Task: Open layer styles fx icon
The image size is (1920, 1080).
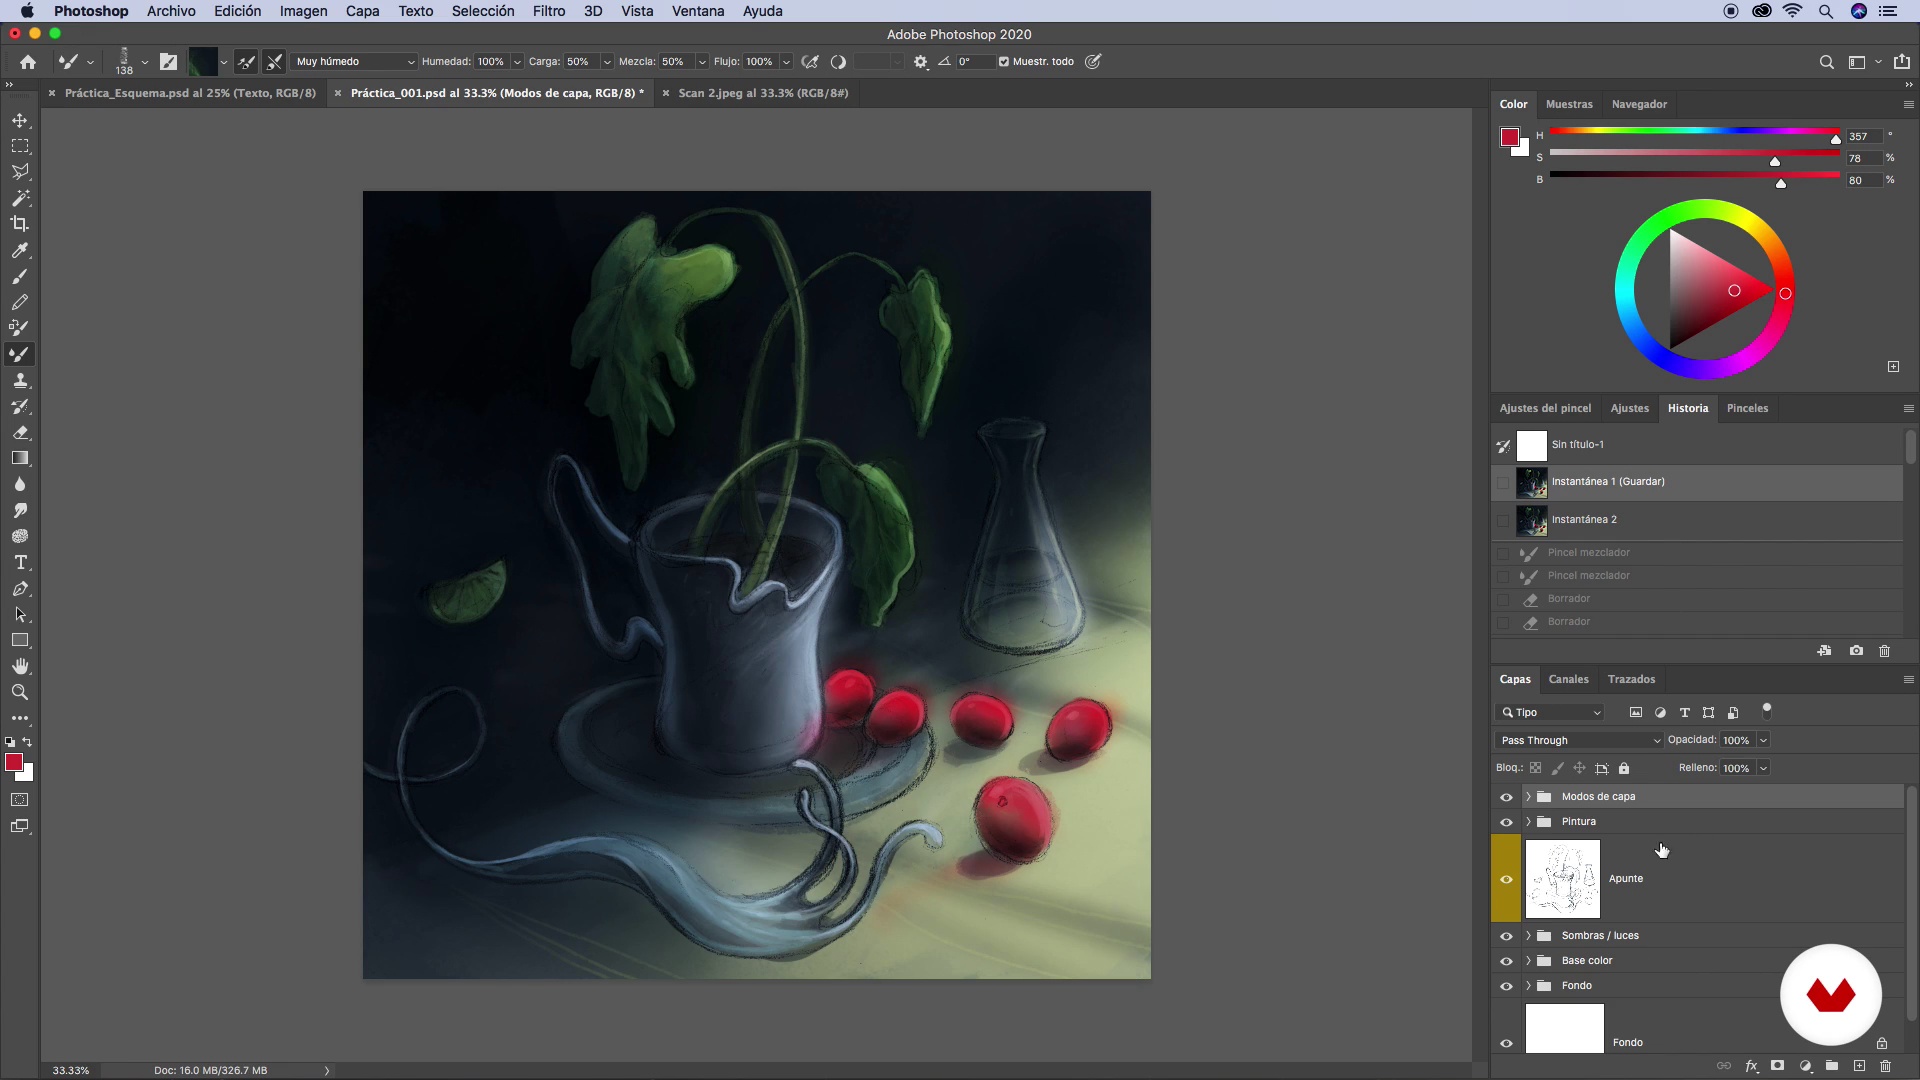Action: pos(1751,1066)
